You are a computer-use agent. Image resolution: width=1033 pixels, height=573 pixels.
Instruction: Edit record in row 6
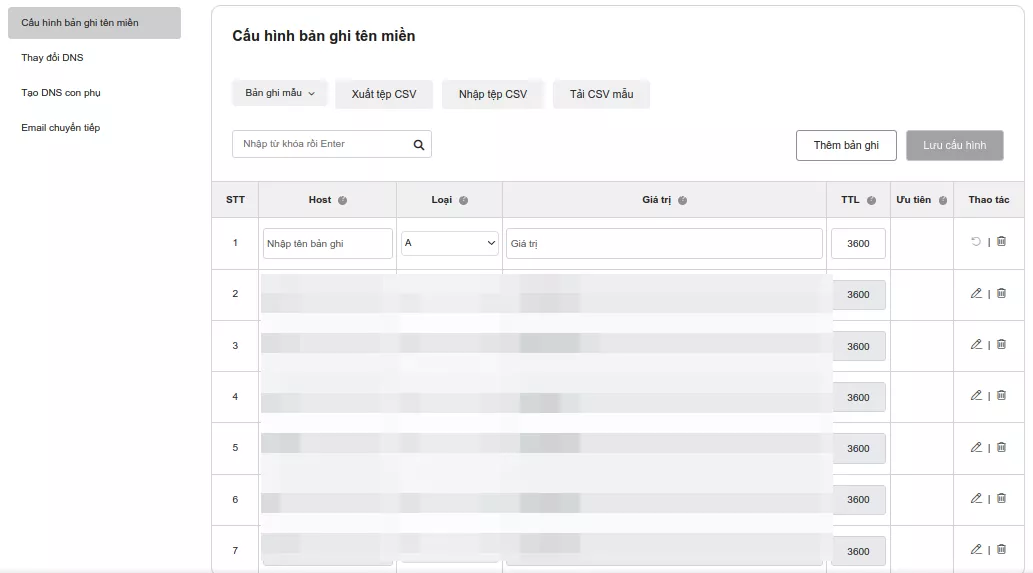click(x=976, y=498)
